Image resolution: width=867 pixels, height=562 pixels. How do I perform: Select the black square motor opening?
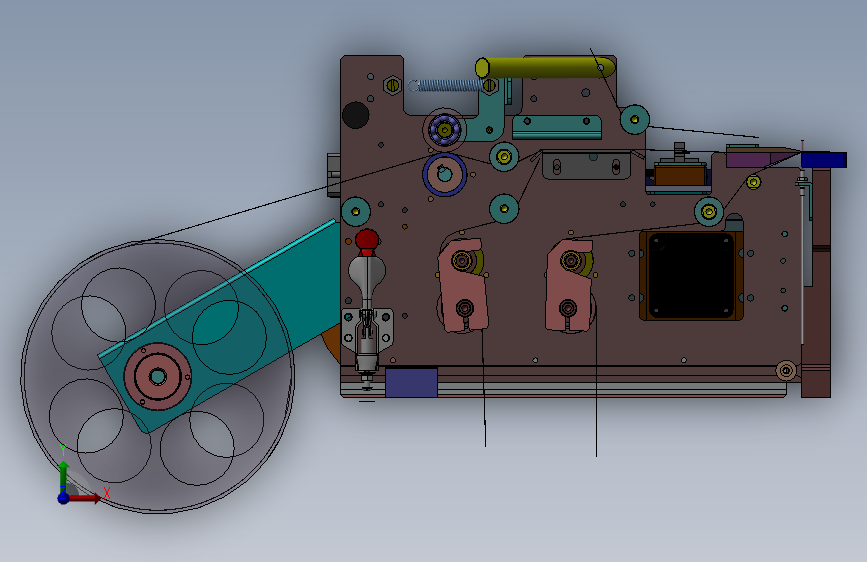(691, 276)
